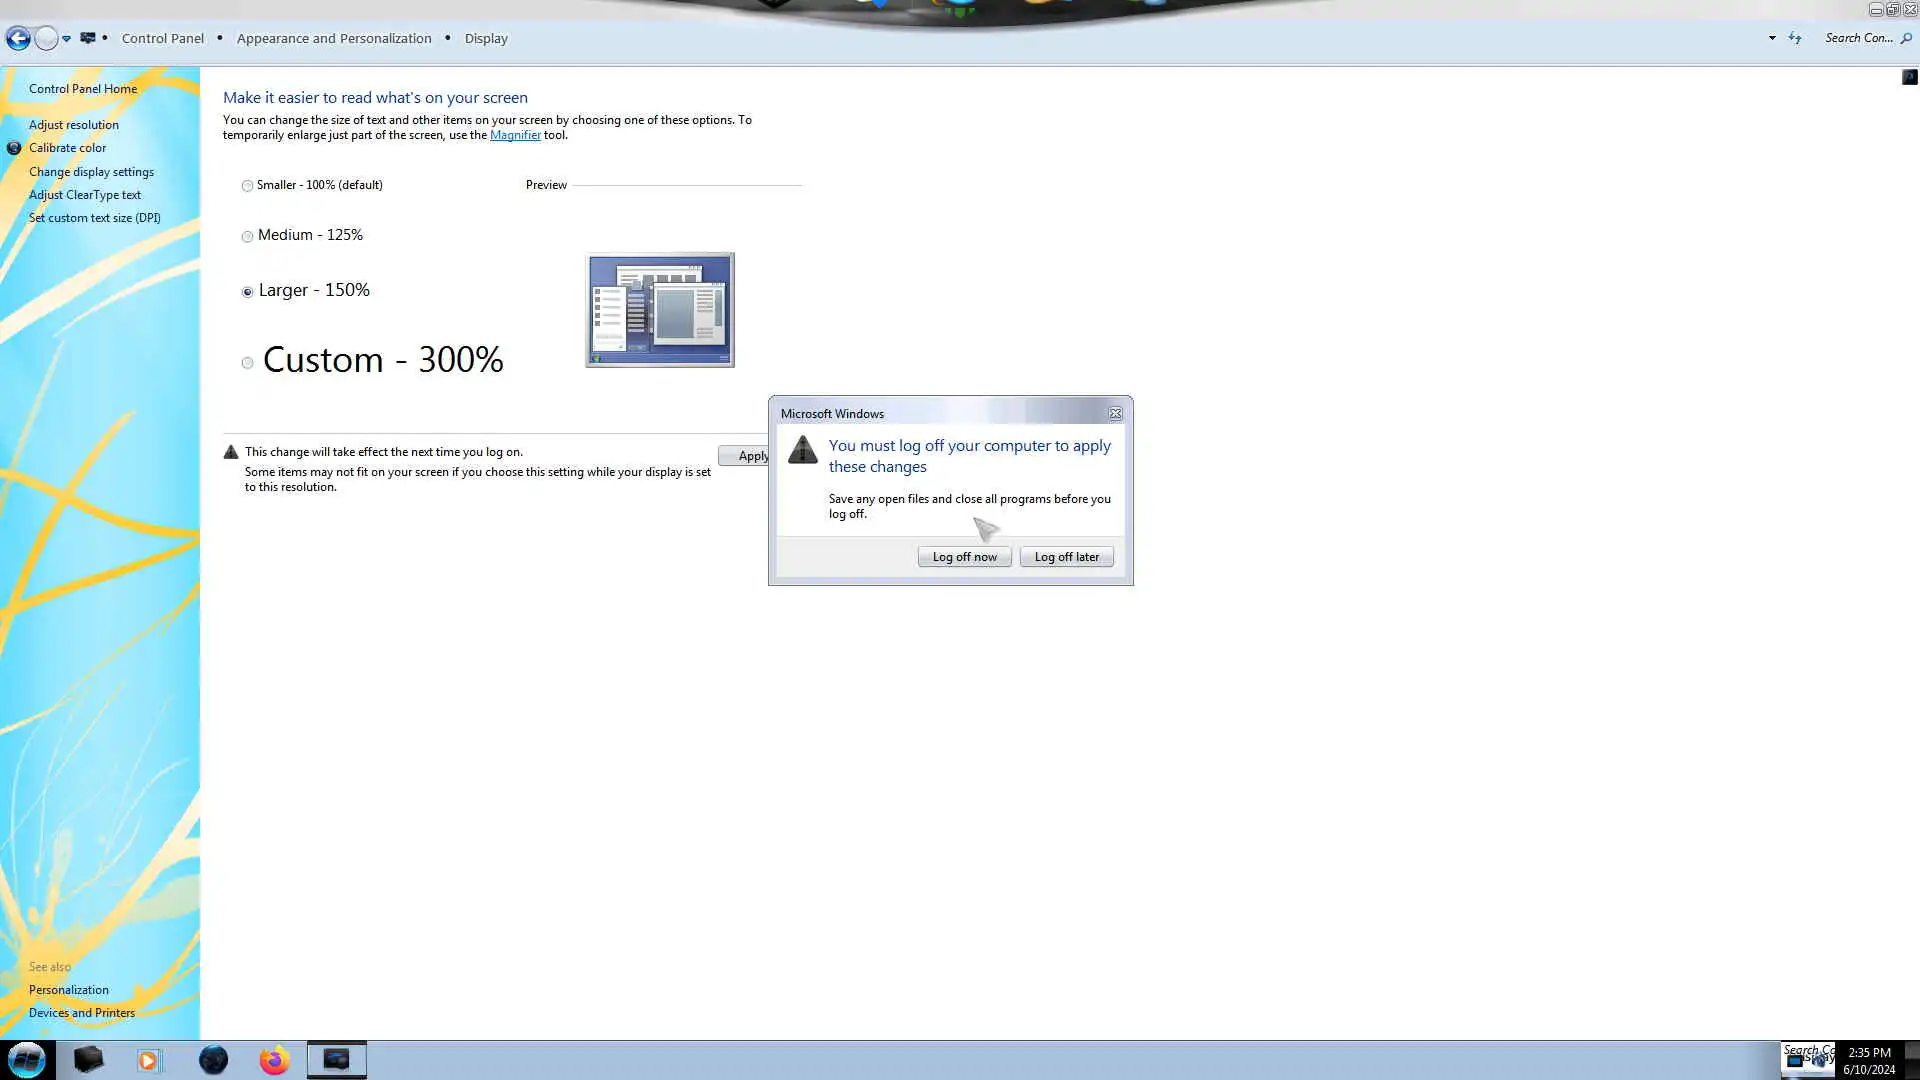Select Medium - 125% option
Viewport: 1920px width, 1080px height.
(247, 237)
